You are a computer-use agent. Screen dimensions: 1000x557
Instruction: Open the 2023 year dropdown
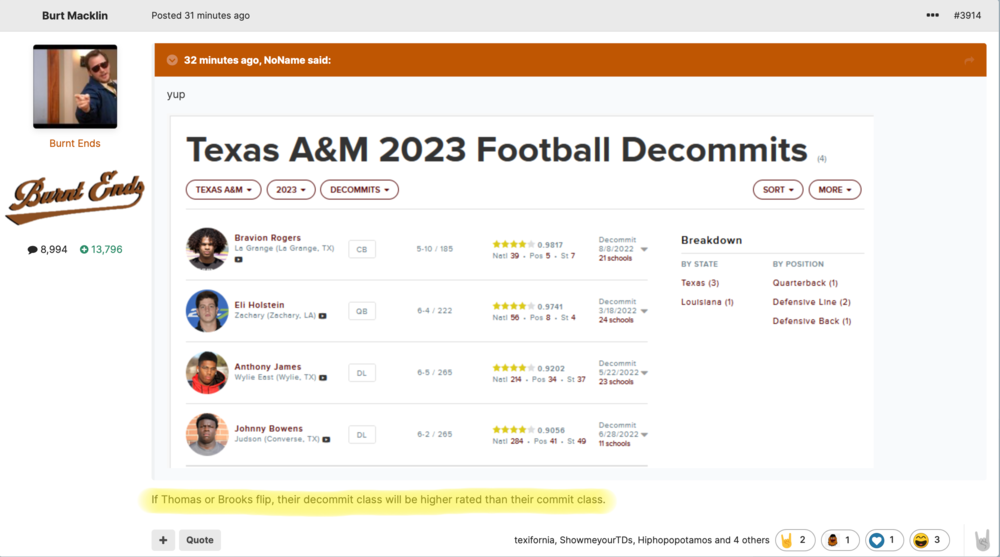291,189
